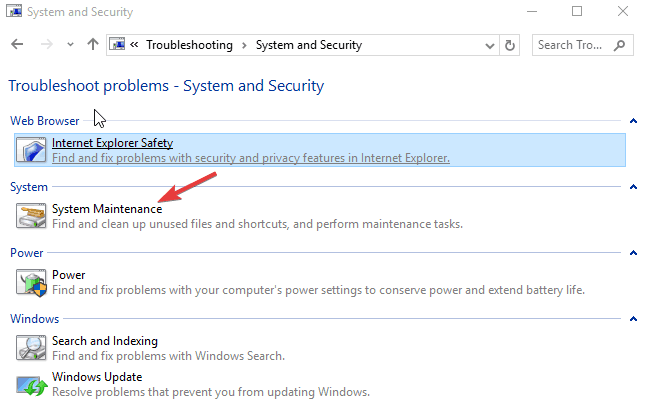Image resolution: width=645 pixels, height=411 pixels.
Task: Open the address bar history dropdown
Action: (x=490, y=45)
